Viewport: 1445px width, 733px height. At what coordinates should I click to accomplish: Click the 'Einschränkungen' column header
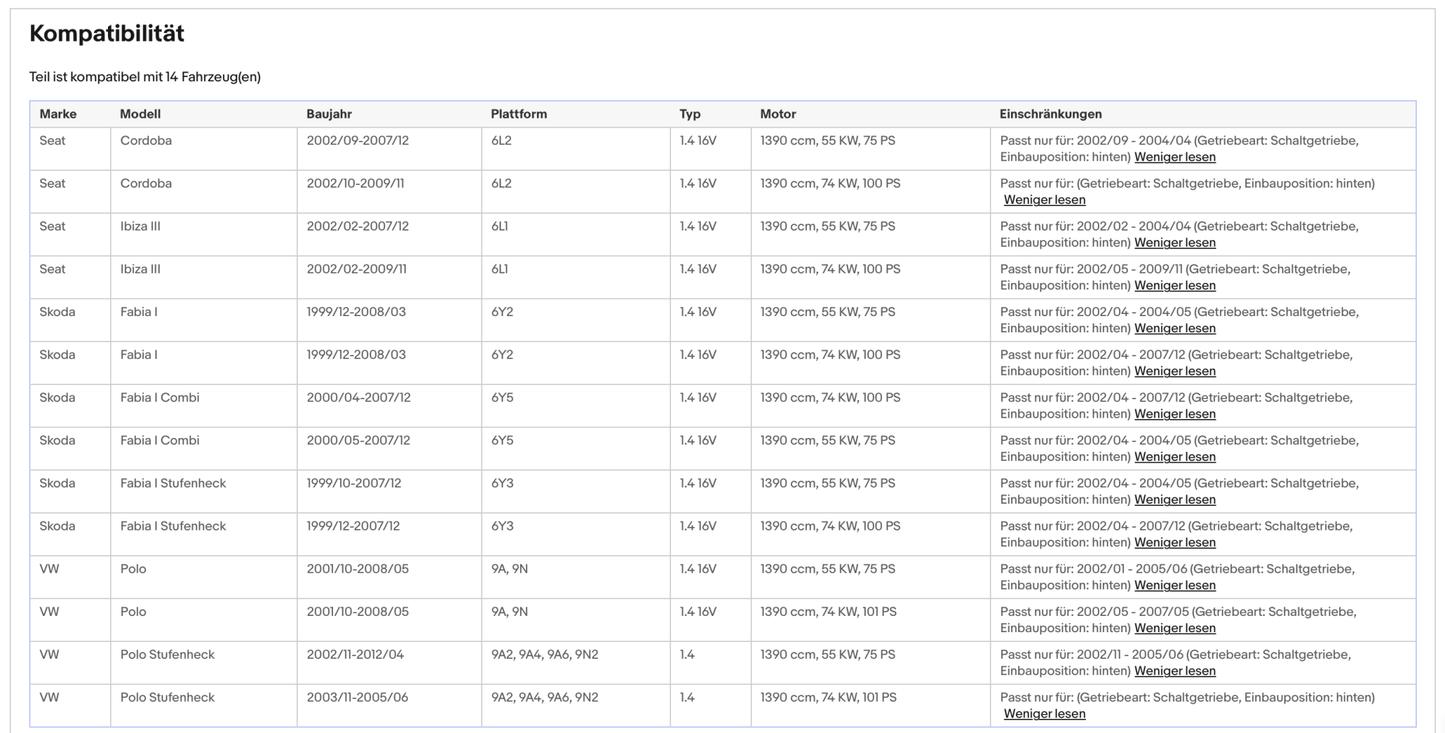[1050, 114]
